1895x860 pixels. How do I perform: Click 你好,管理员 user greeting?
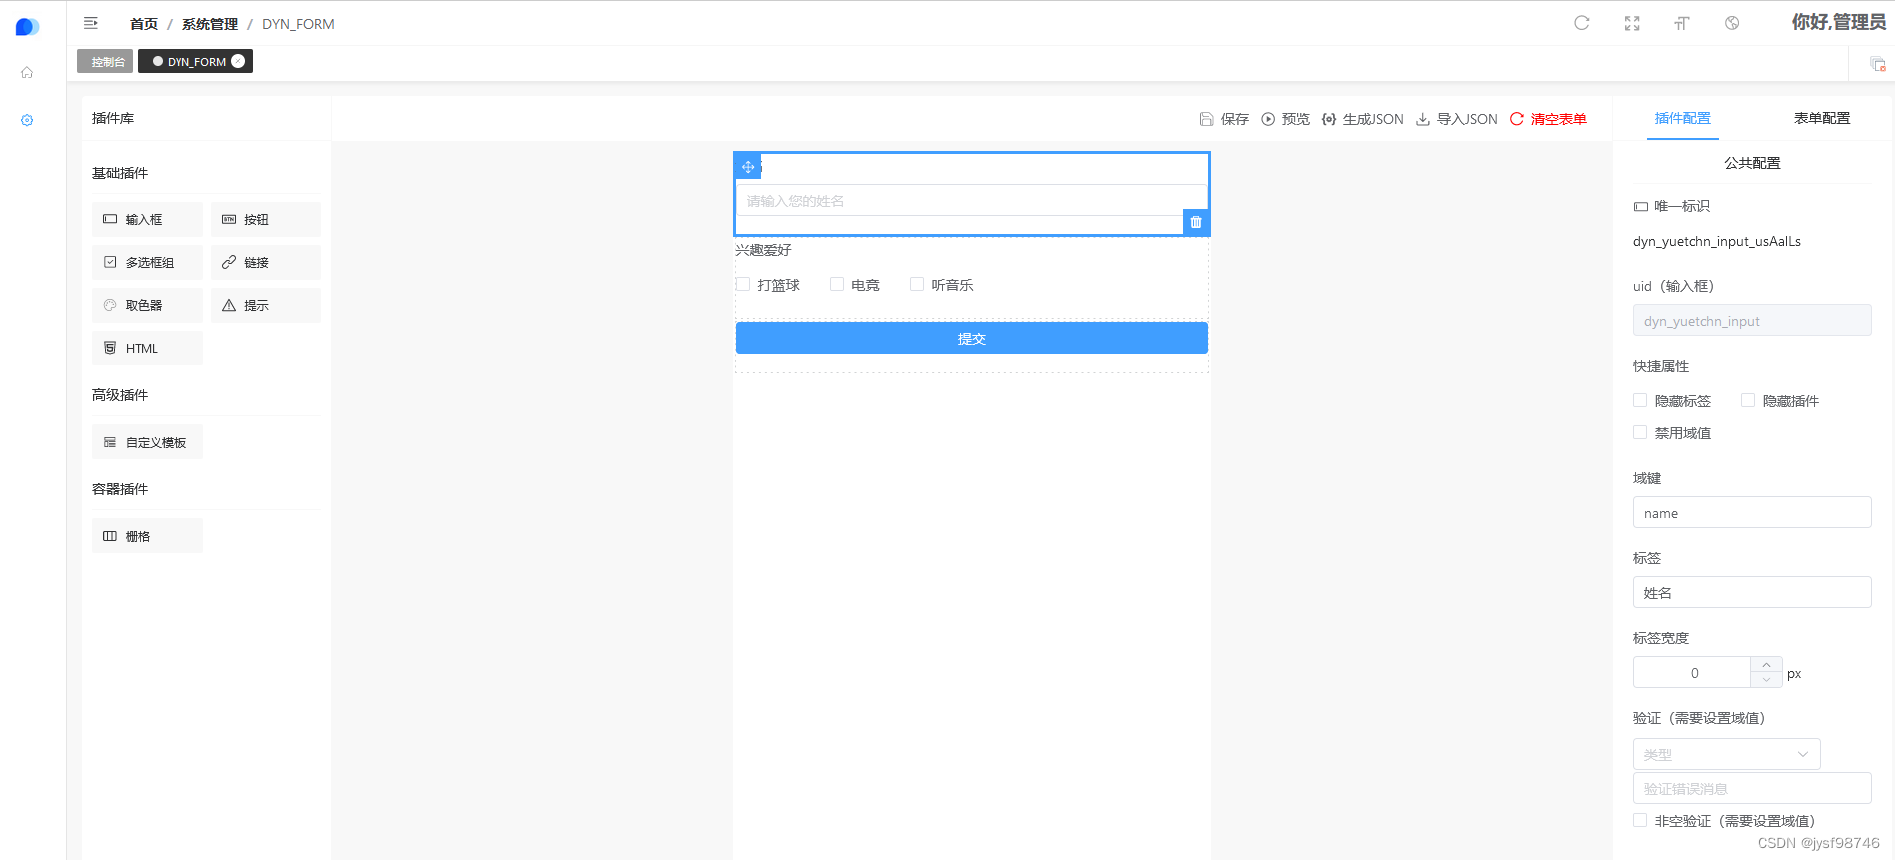click(1838, 22)
